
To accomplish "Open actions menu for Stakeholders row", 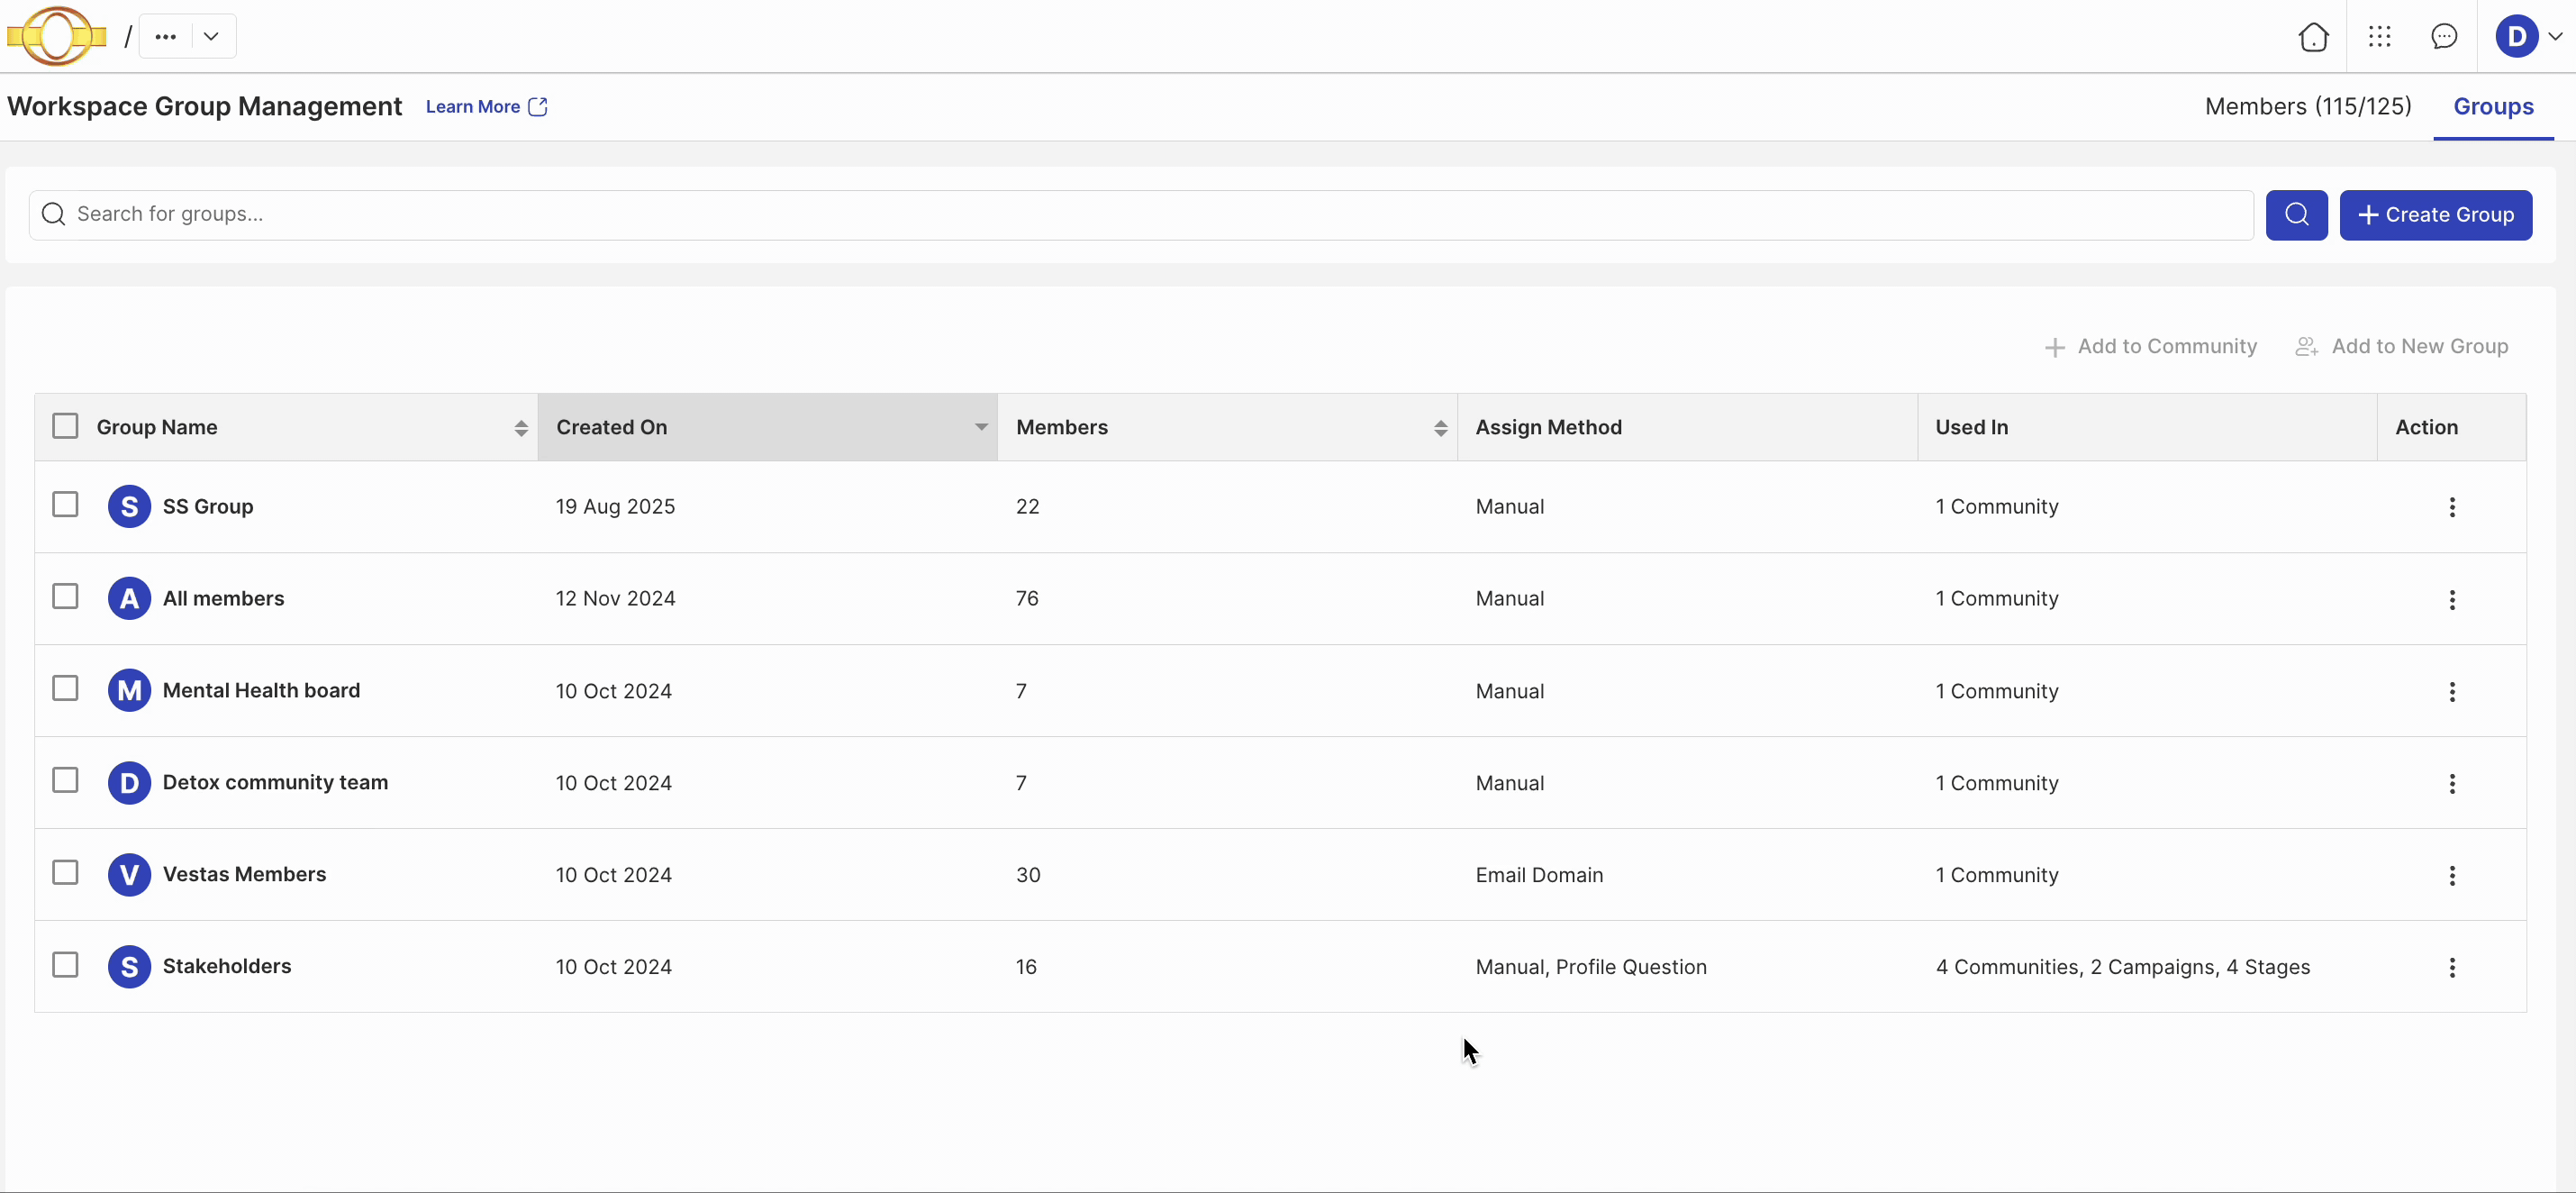I will coord(2451,967).
